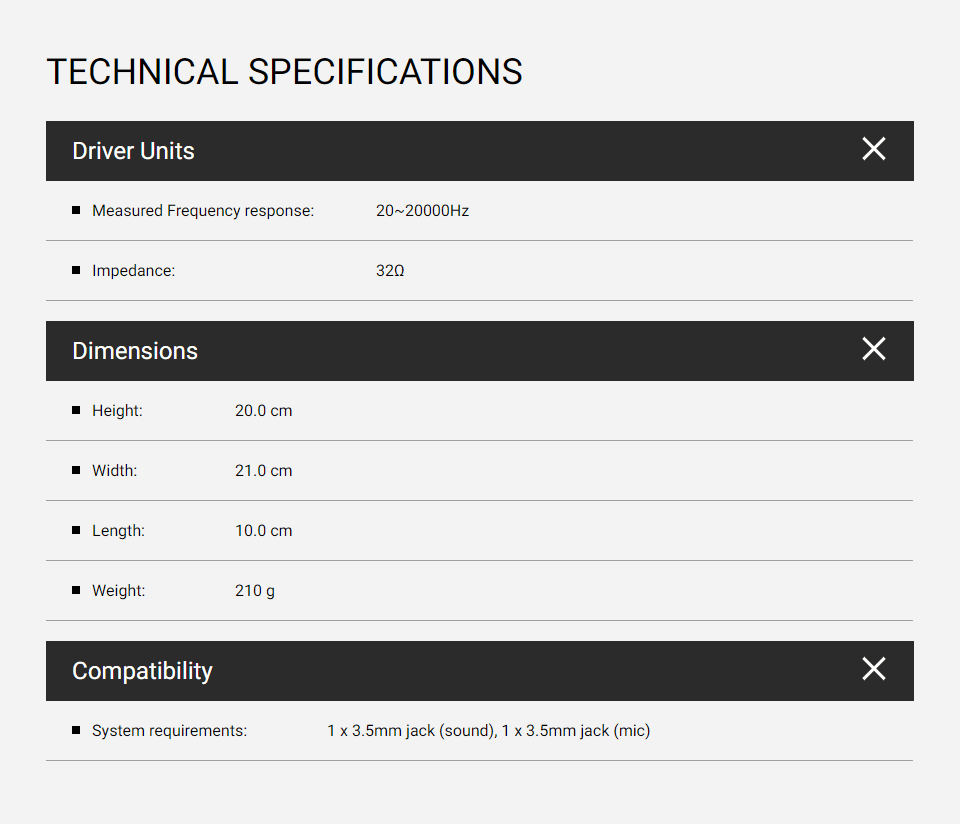
Task: Click the Weight label
Action: pos(118,591)
